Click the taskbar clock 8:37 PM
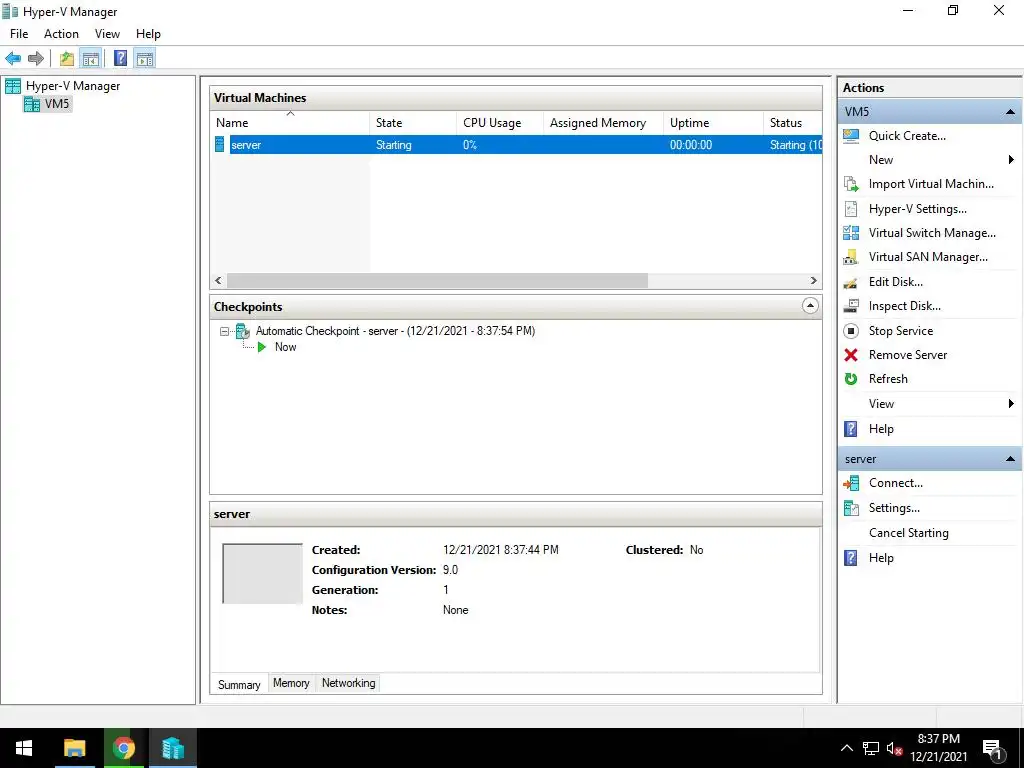The height and width of the screenshot is (768, 1024). coord(938,739)
